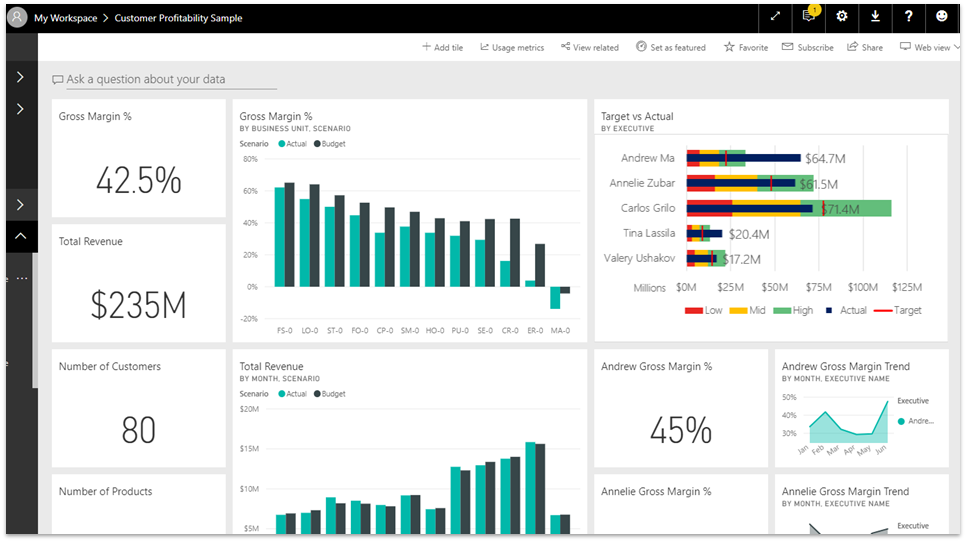The width and height of the screenshot is (966, 542).
Task: Click Actual legend in Total Revenue chart
Action: 292,394
